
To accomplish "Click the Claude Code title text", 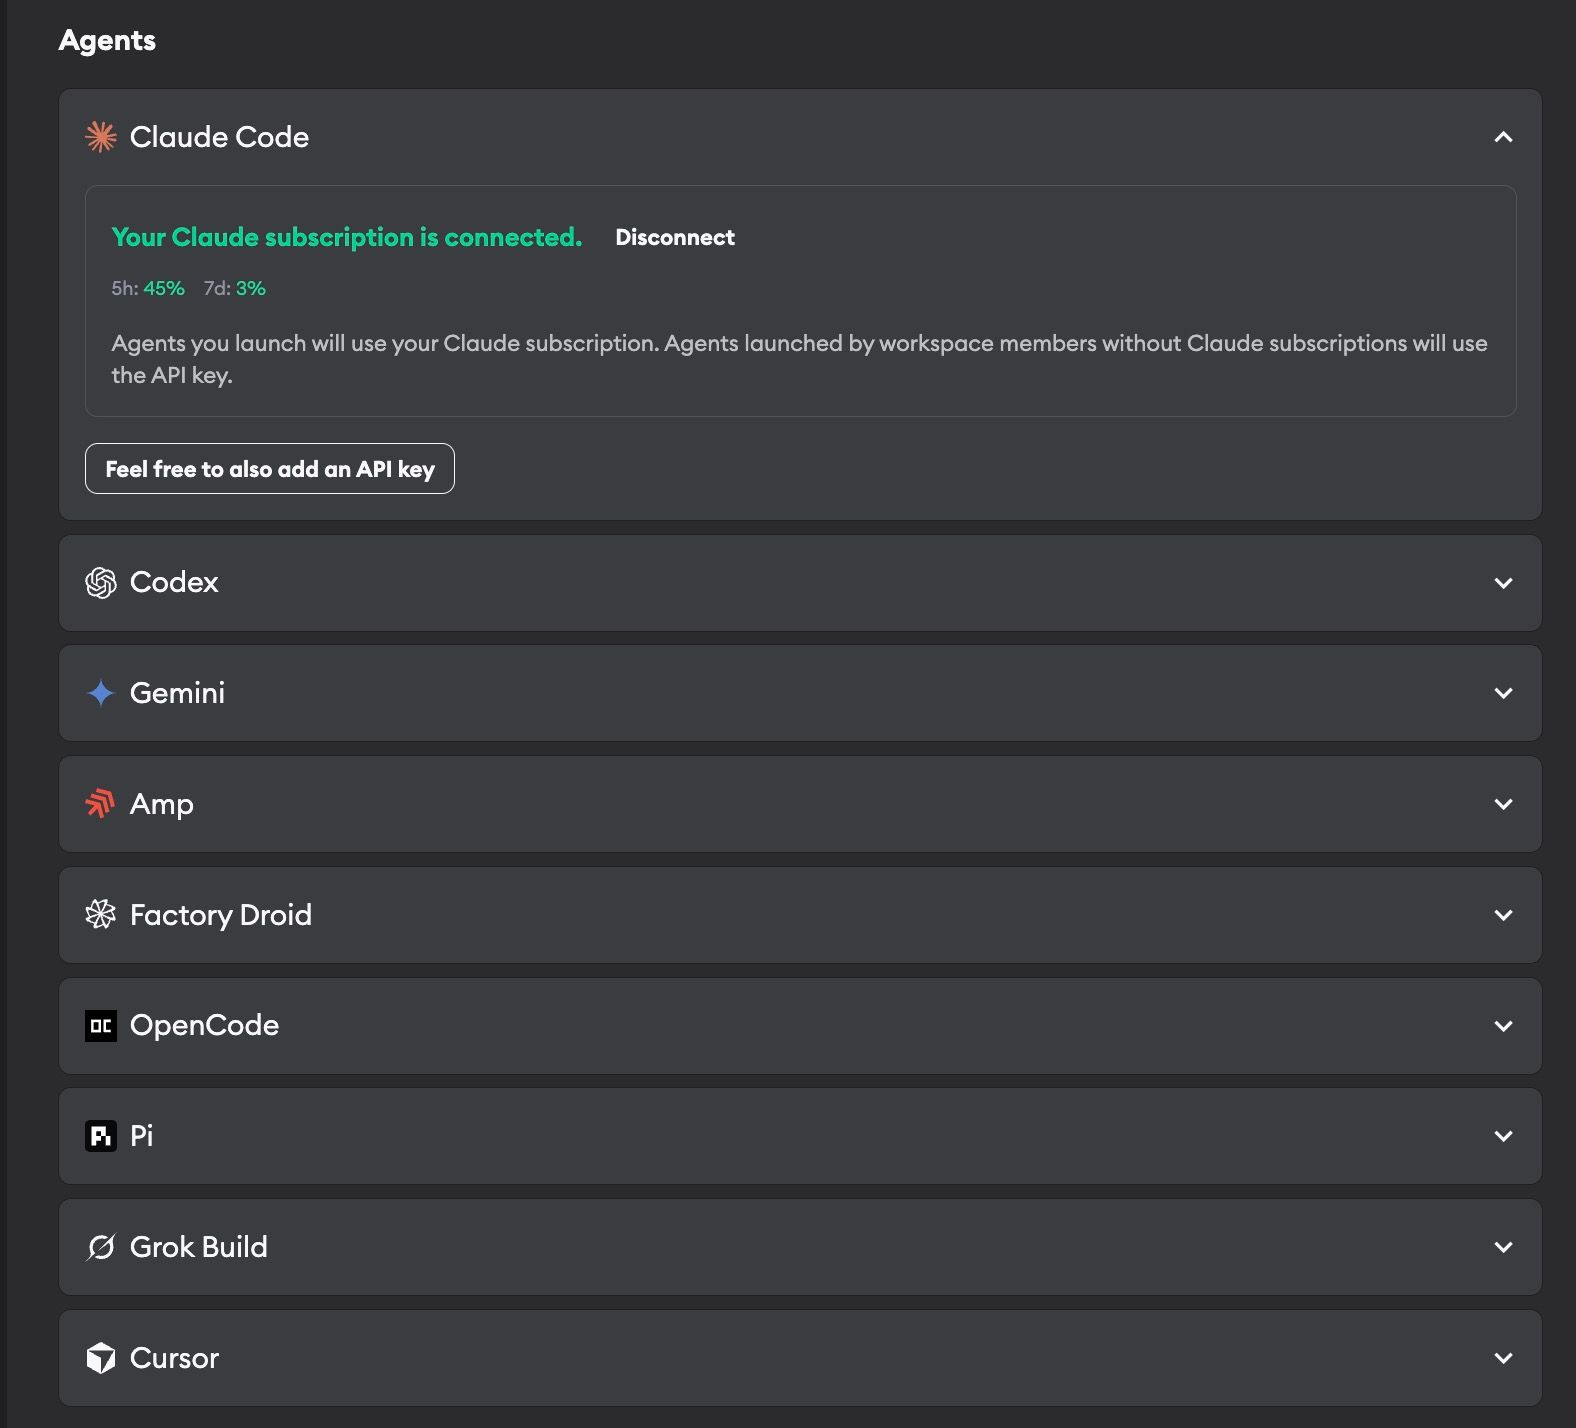I will [219, 137].
